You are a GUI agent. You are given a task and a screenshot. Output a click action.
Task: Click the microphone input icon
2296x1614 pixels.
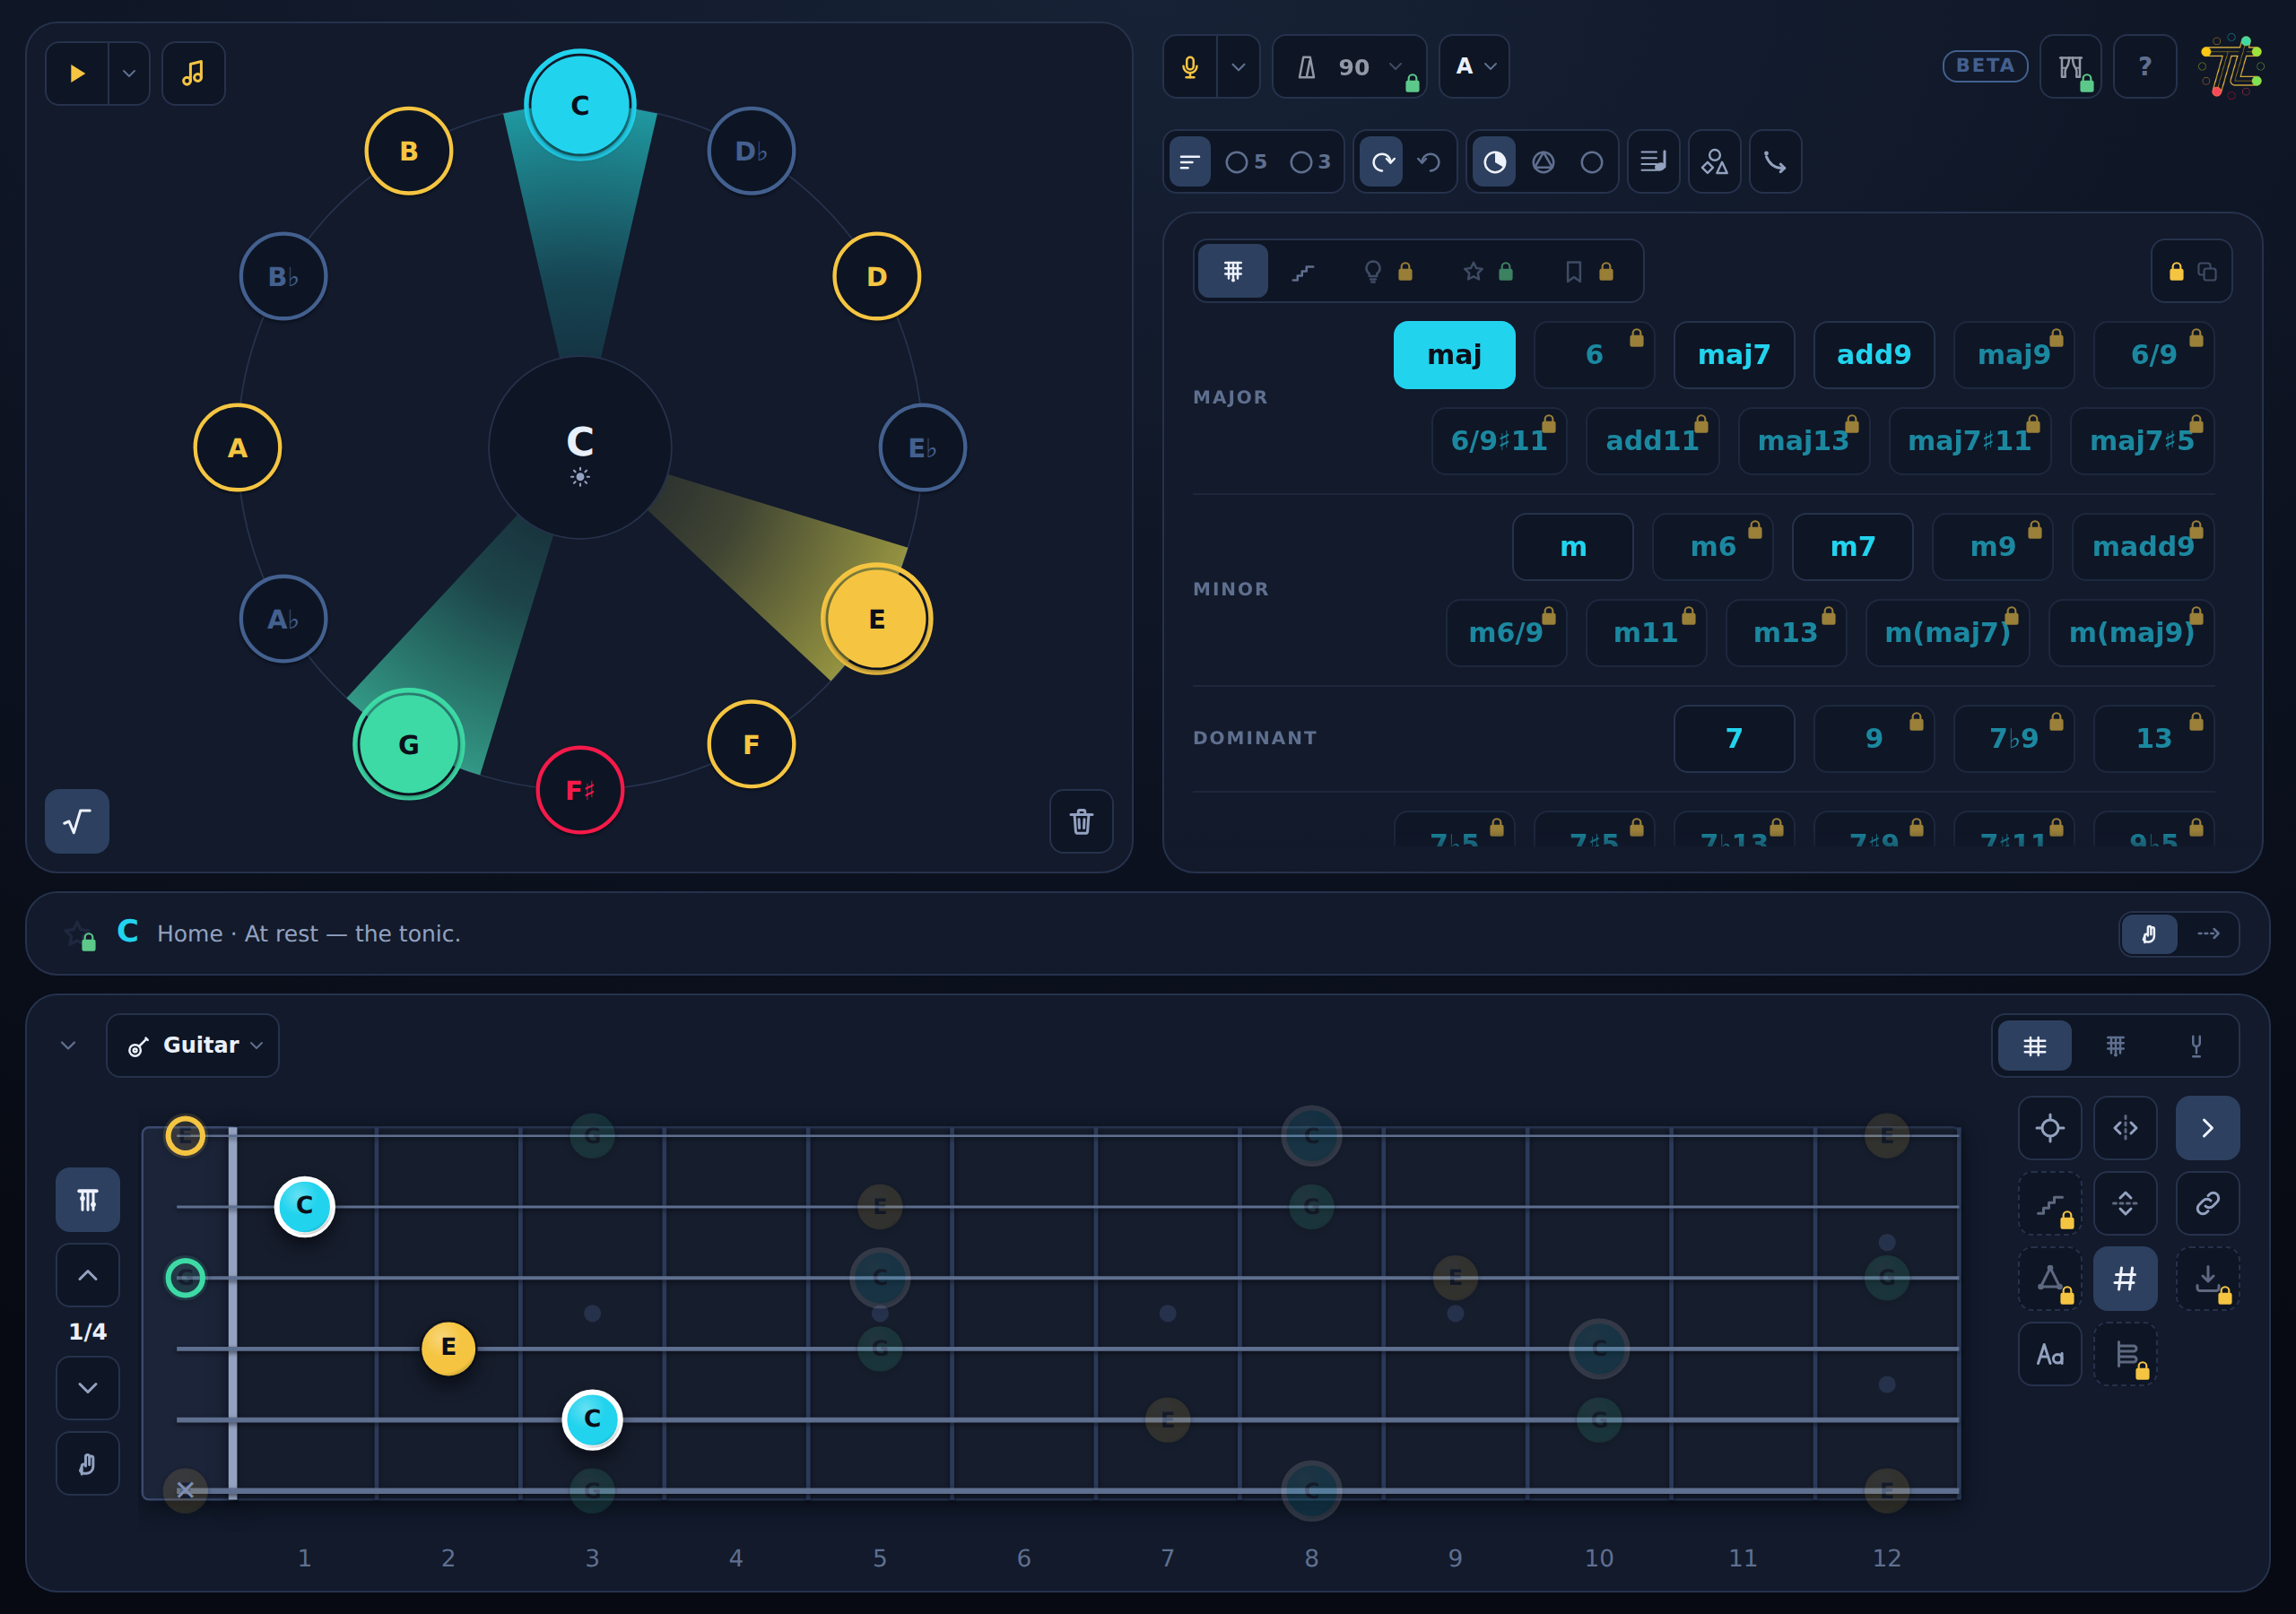pos(1190,67)
